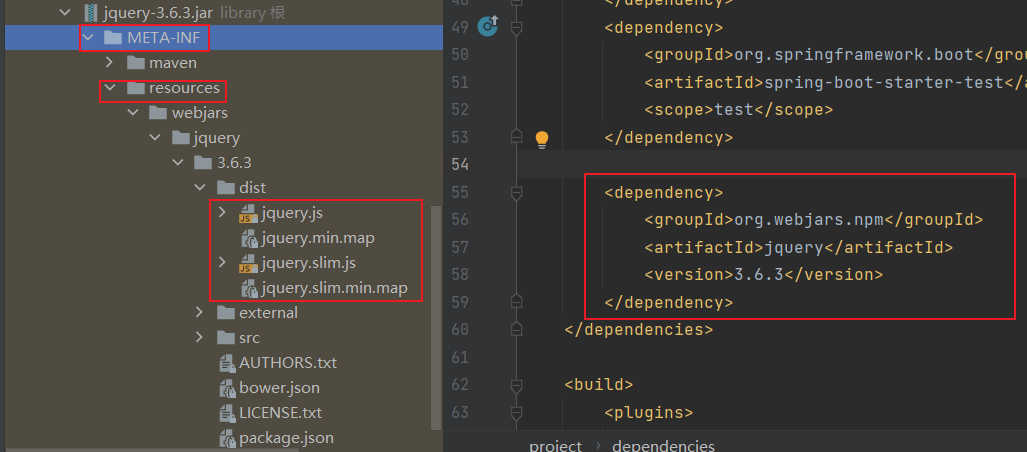
Task: Click the gutter override icon at line 49
Action: tap(488, 26)
